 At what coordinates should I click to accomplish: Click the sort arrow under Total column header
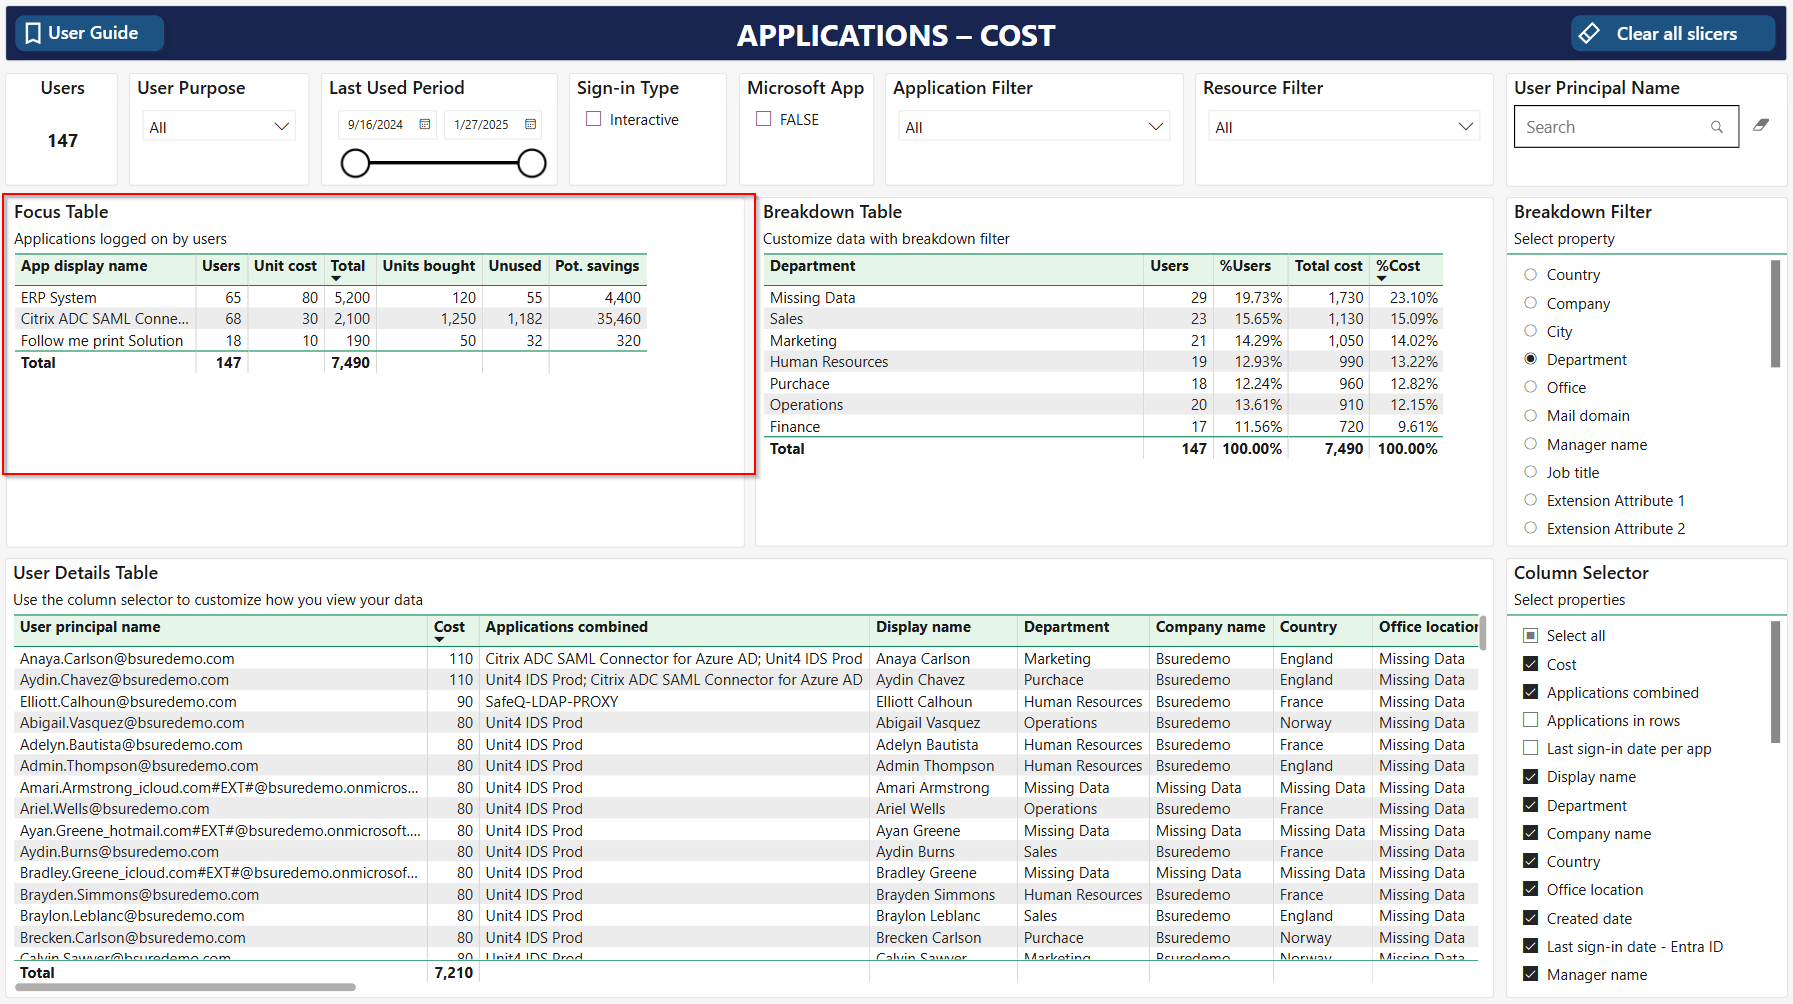coord(336,279)
